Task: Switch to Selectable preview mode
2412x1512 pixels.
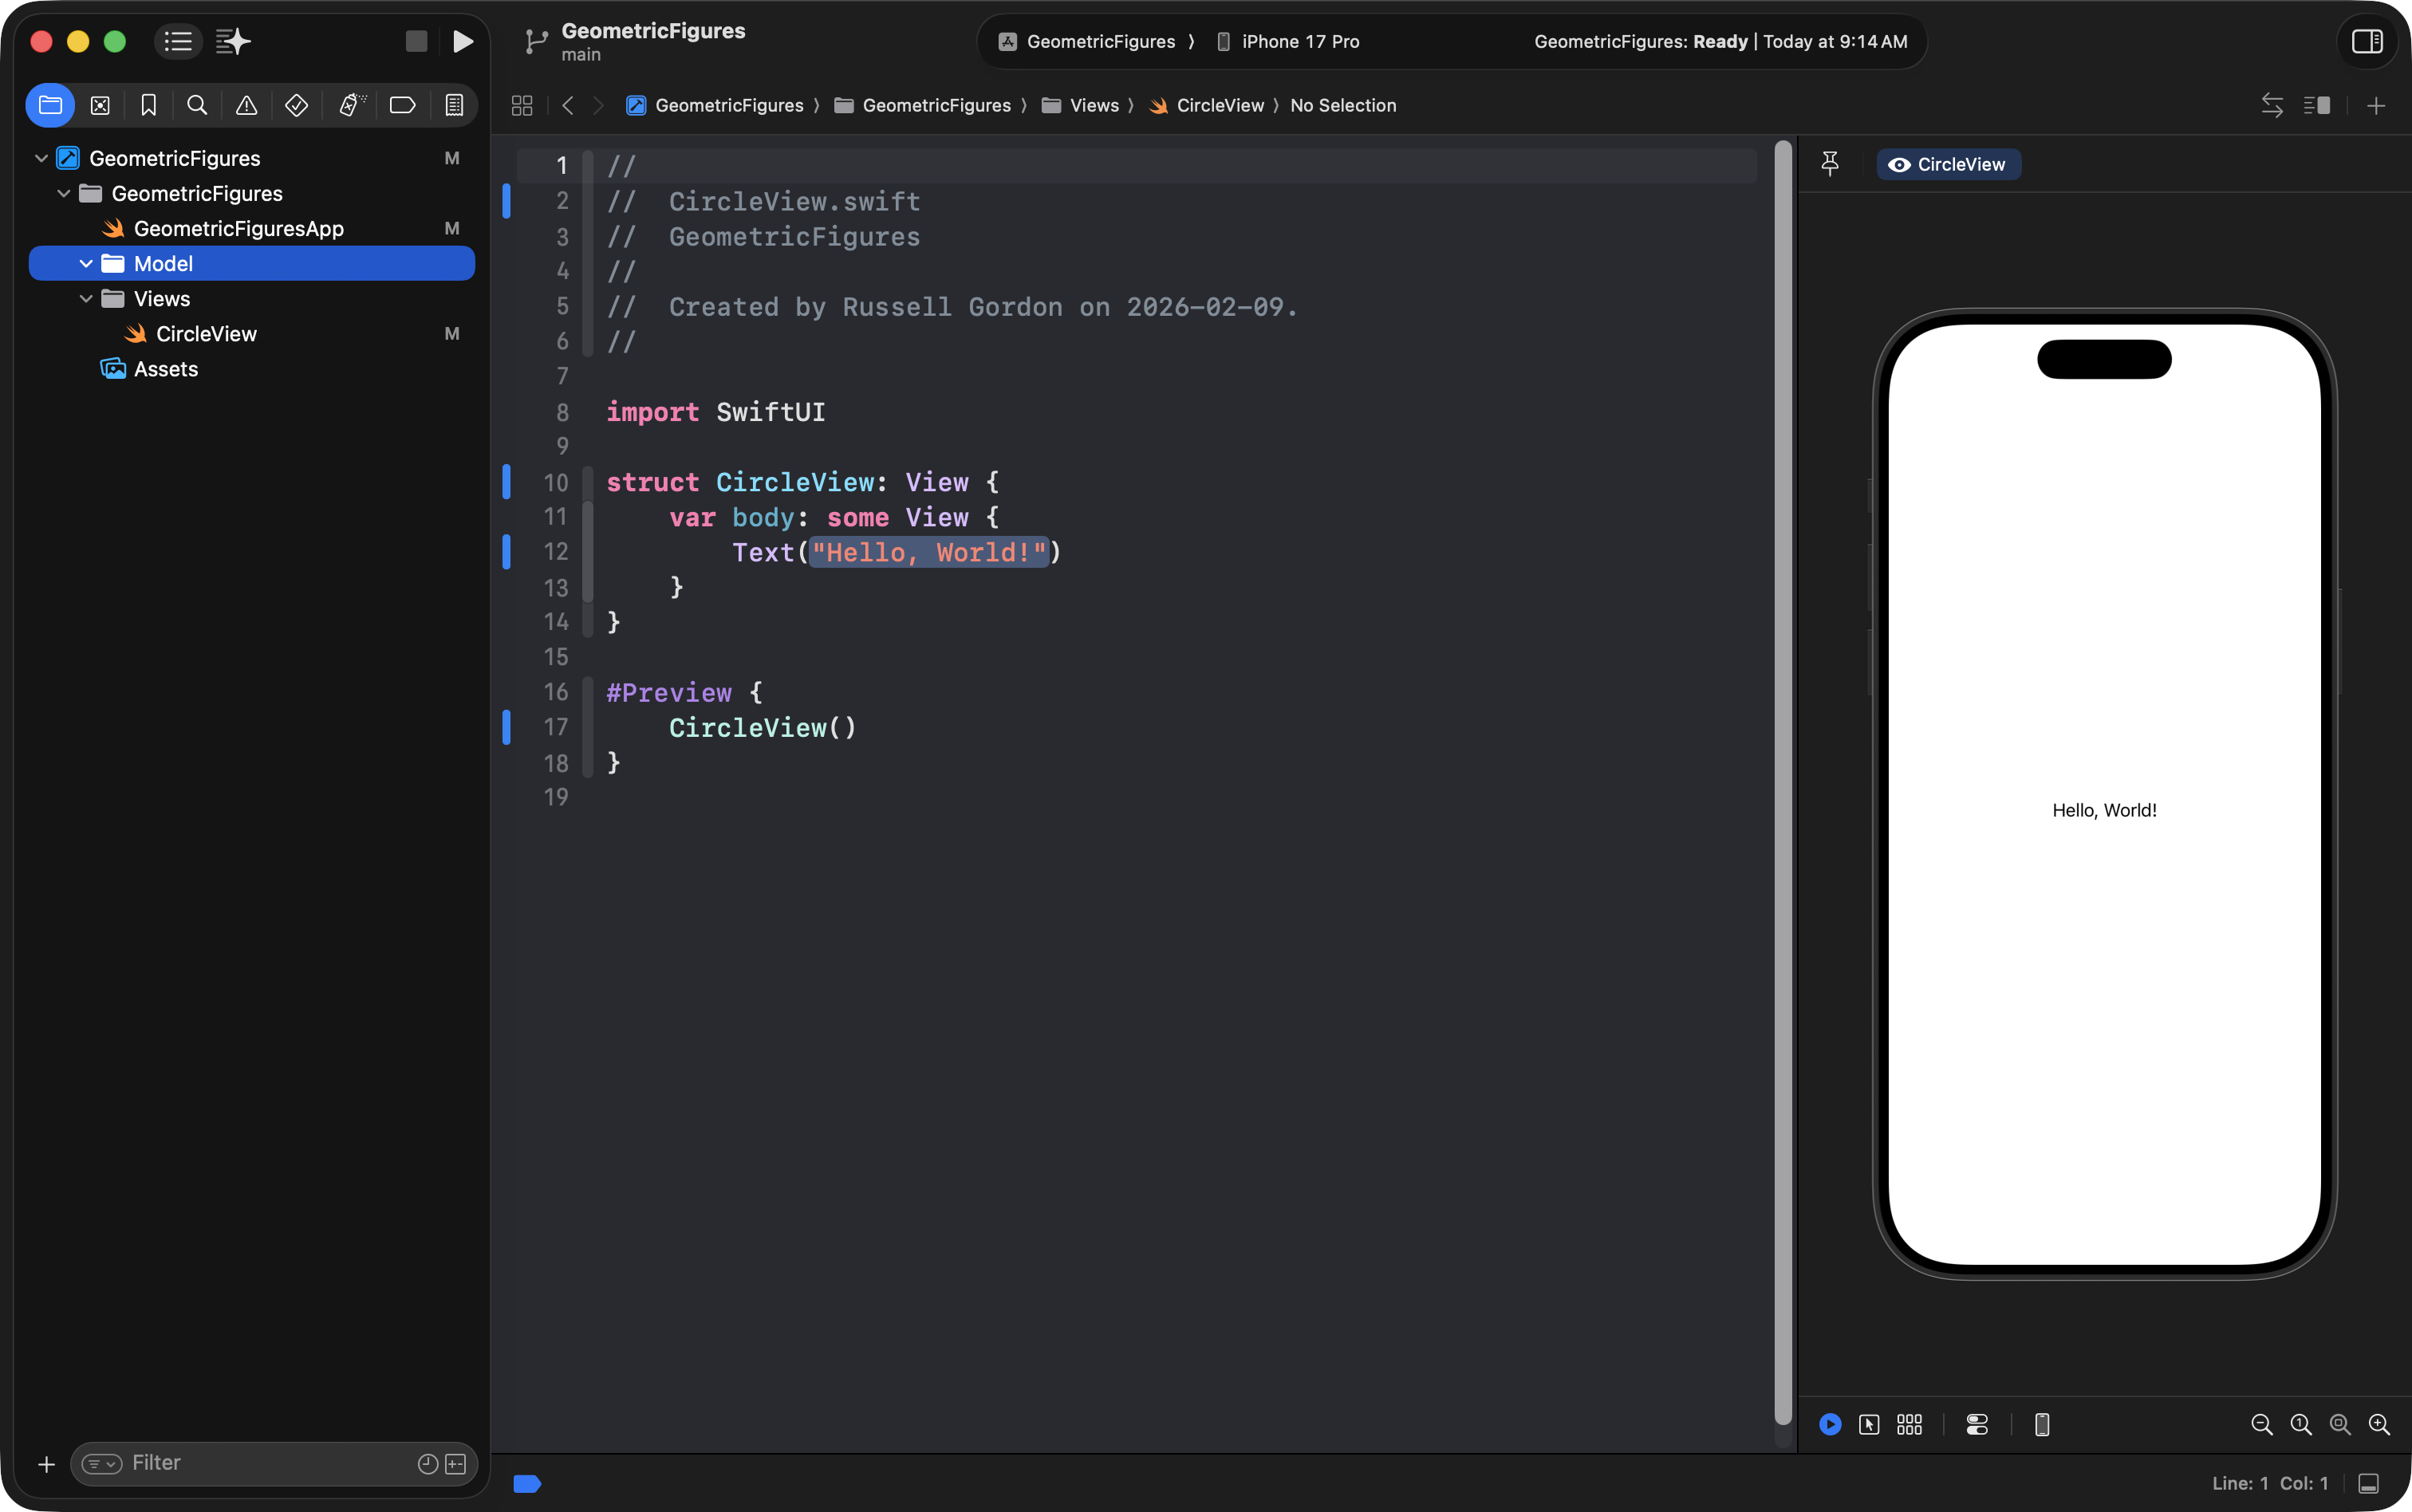Action: (x=1868, y=1424)
